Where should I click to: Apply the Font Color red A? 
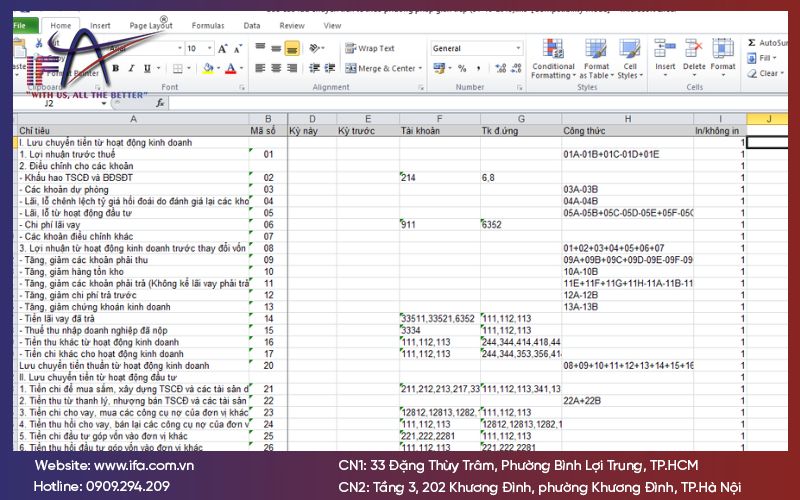[x=231, y=68]
